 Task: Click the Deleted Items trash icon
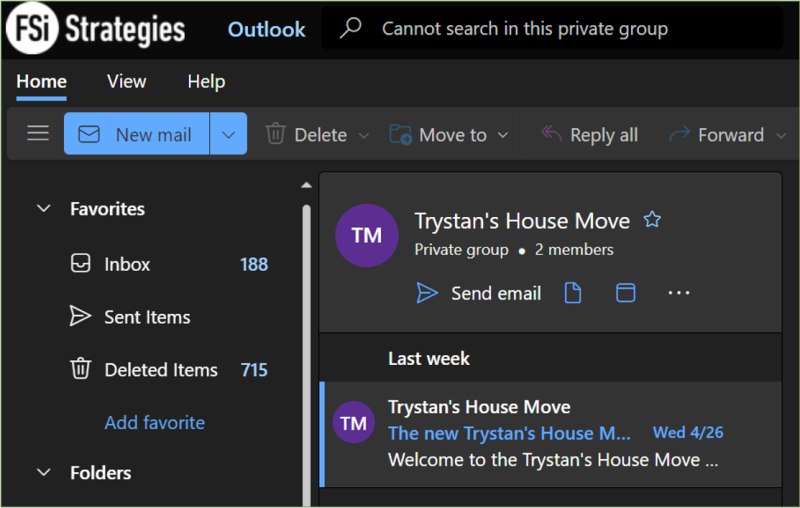80,369
